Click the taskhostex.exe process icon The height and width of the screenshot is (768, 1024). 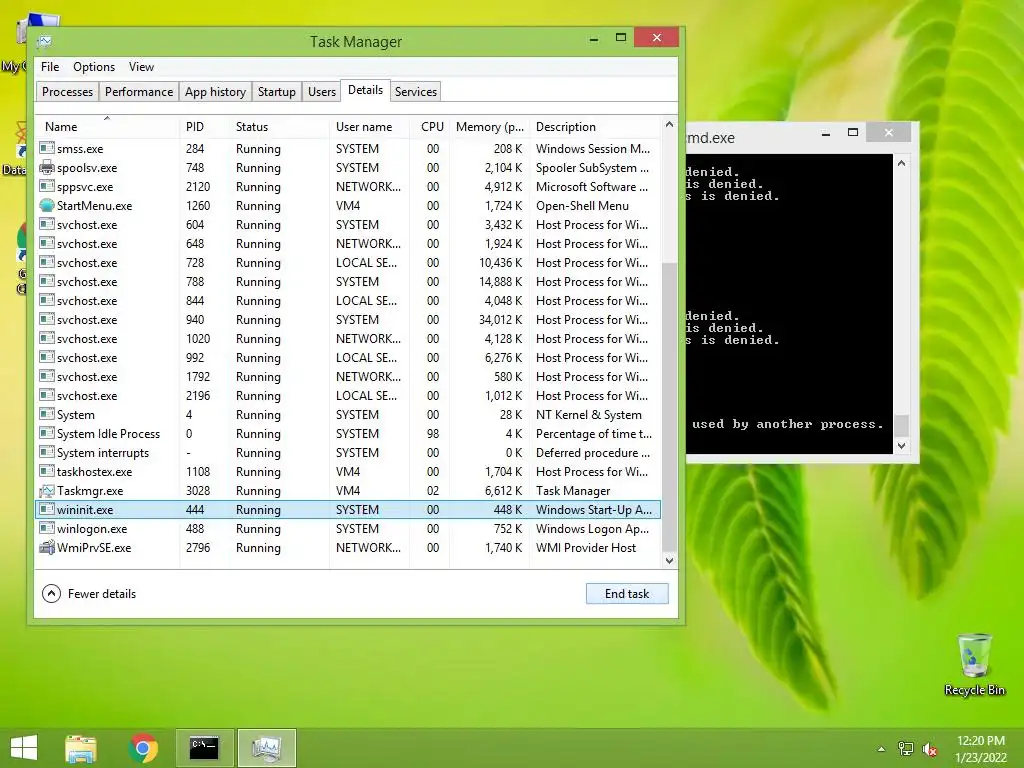tap(46, 472)
